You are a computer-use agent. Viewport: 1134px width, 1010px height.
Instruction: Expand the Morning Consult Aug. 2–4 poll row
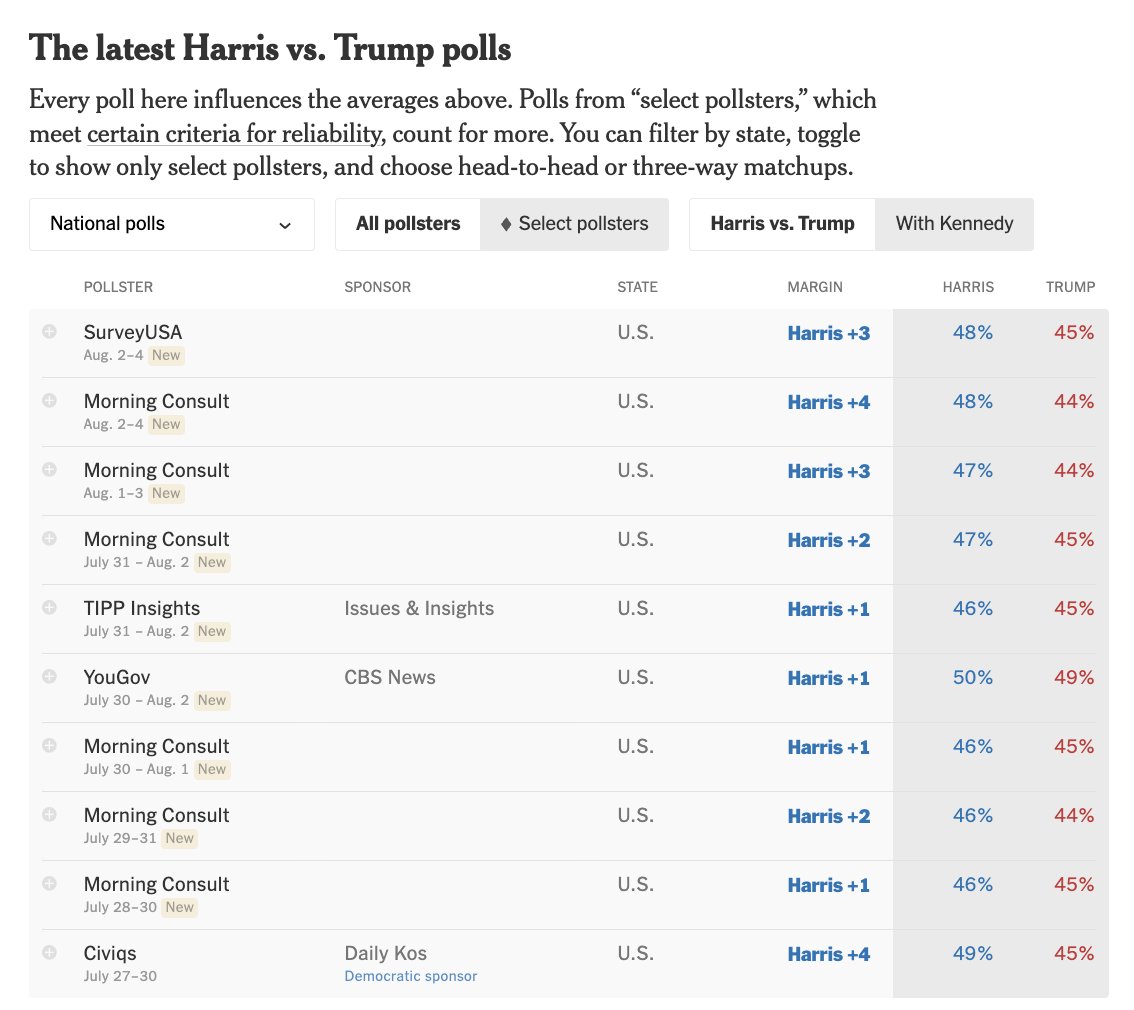click(x=49, y=400)
